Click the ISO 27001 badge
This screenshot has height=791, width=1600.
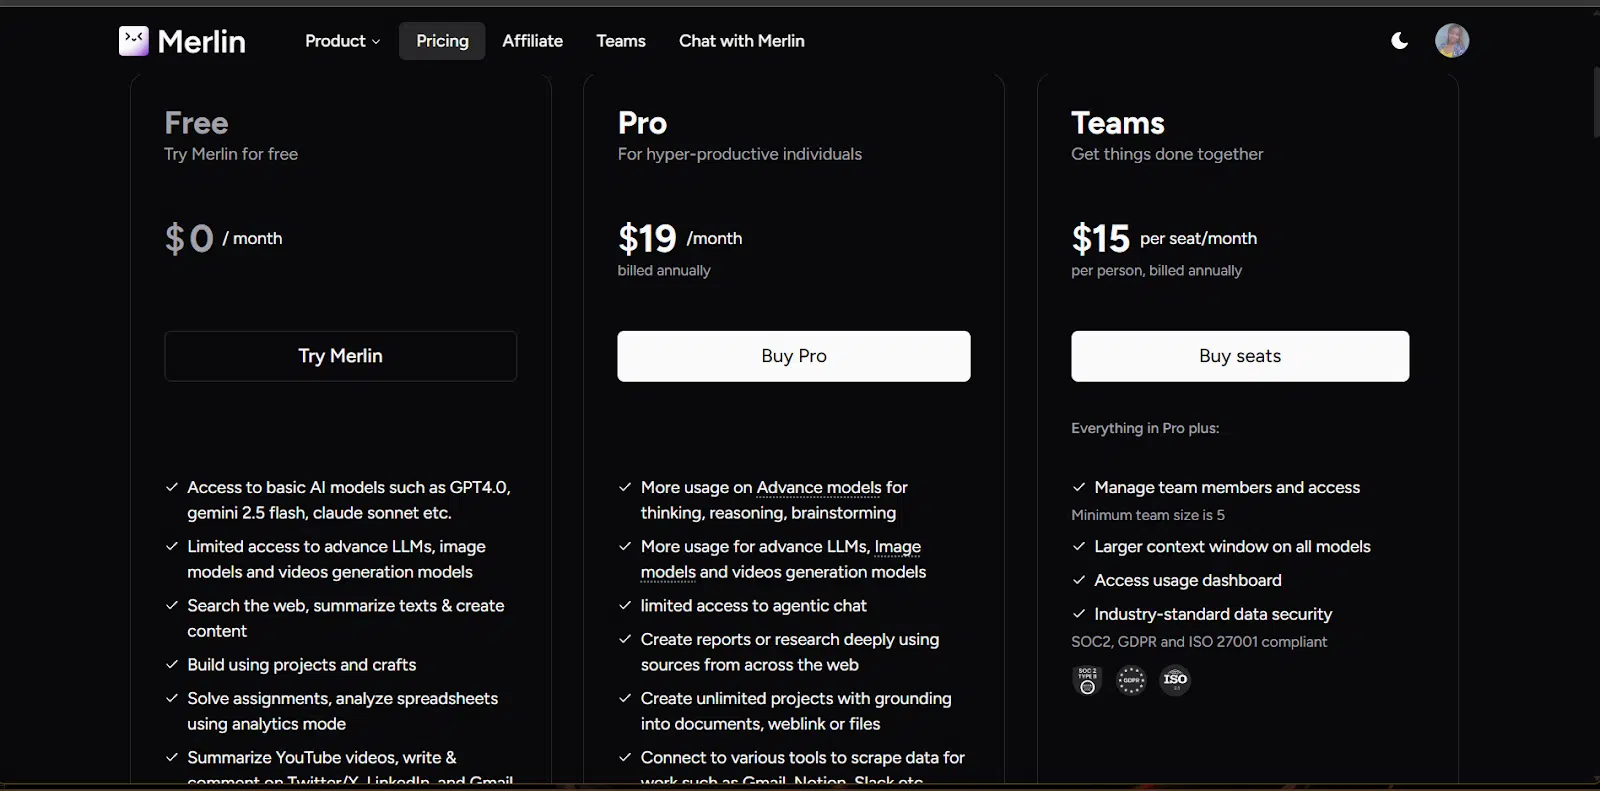click(x=1175, y=680)
